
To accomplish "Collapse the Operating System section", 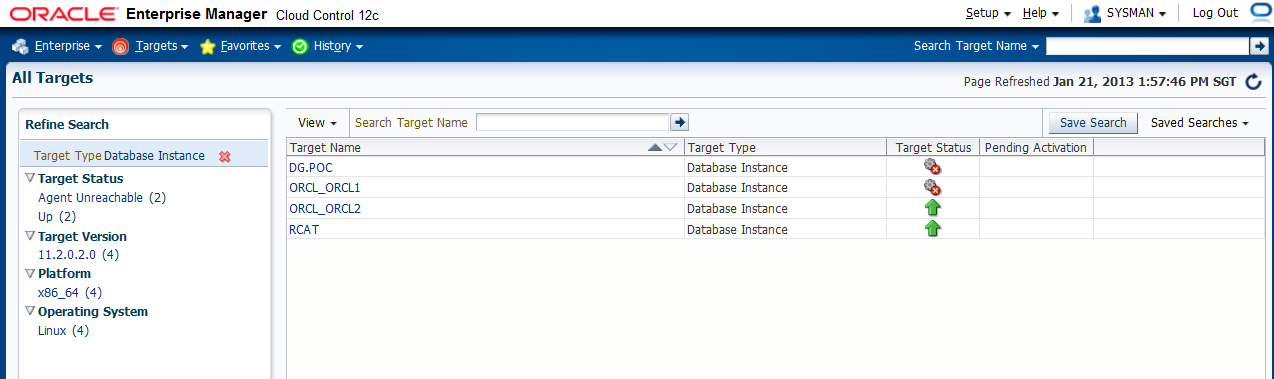I will (x=30, y=312).
